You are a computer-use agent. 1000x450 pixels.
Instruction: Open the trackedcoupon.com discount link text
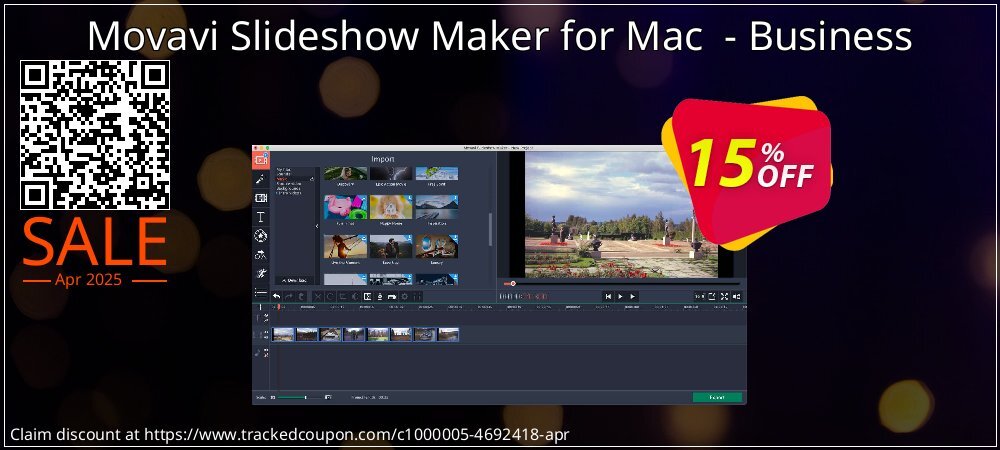(358, 435)
